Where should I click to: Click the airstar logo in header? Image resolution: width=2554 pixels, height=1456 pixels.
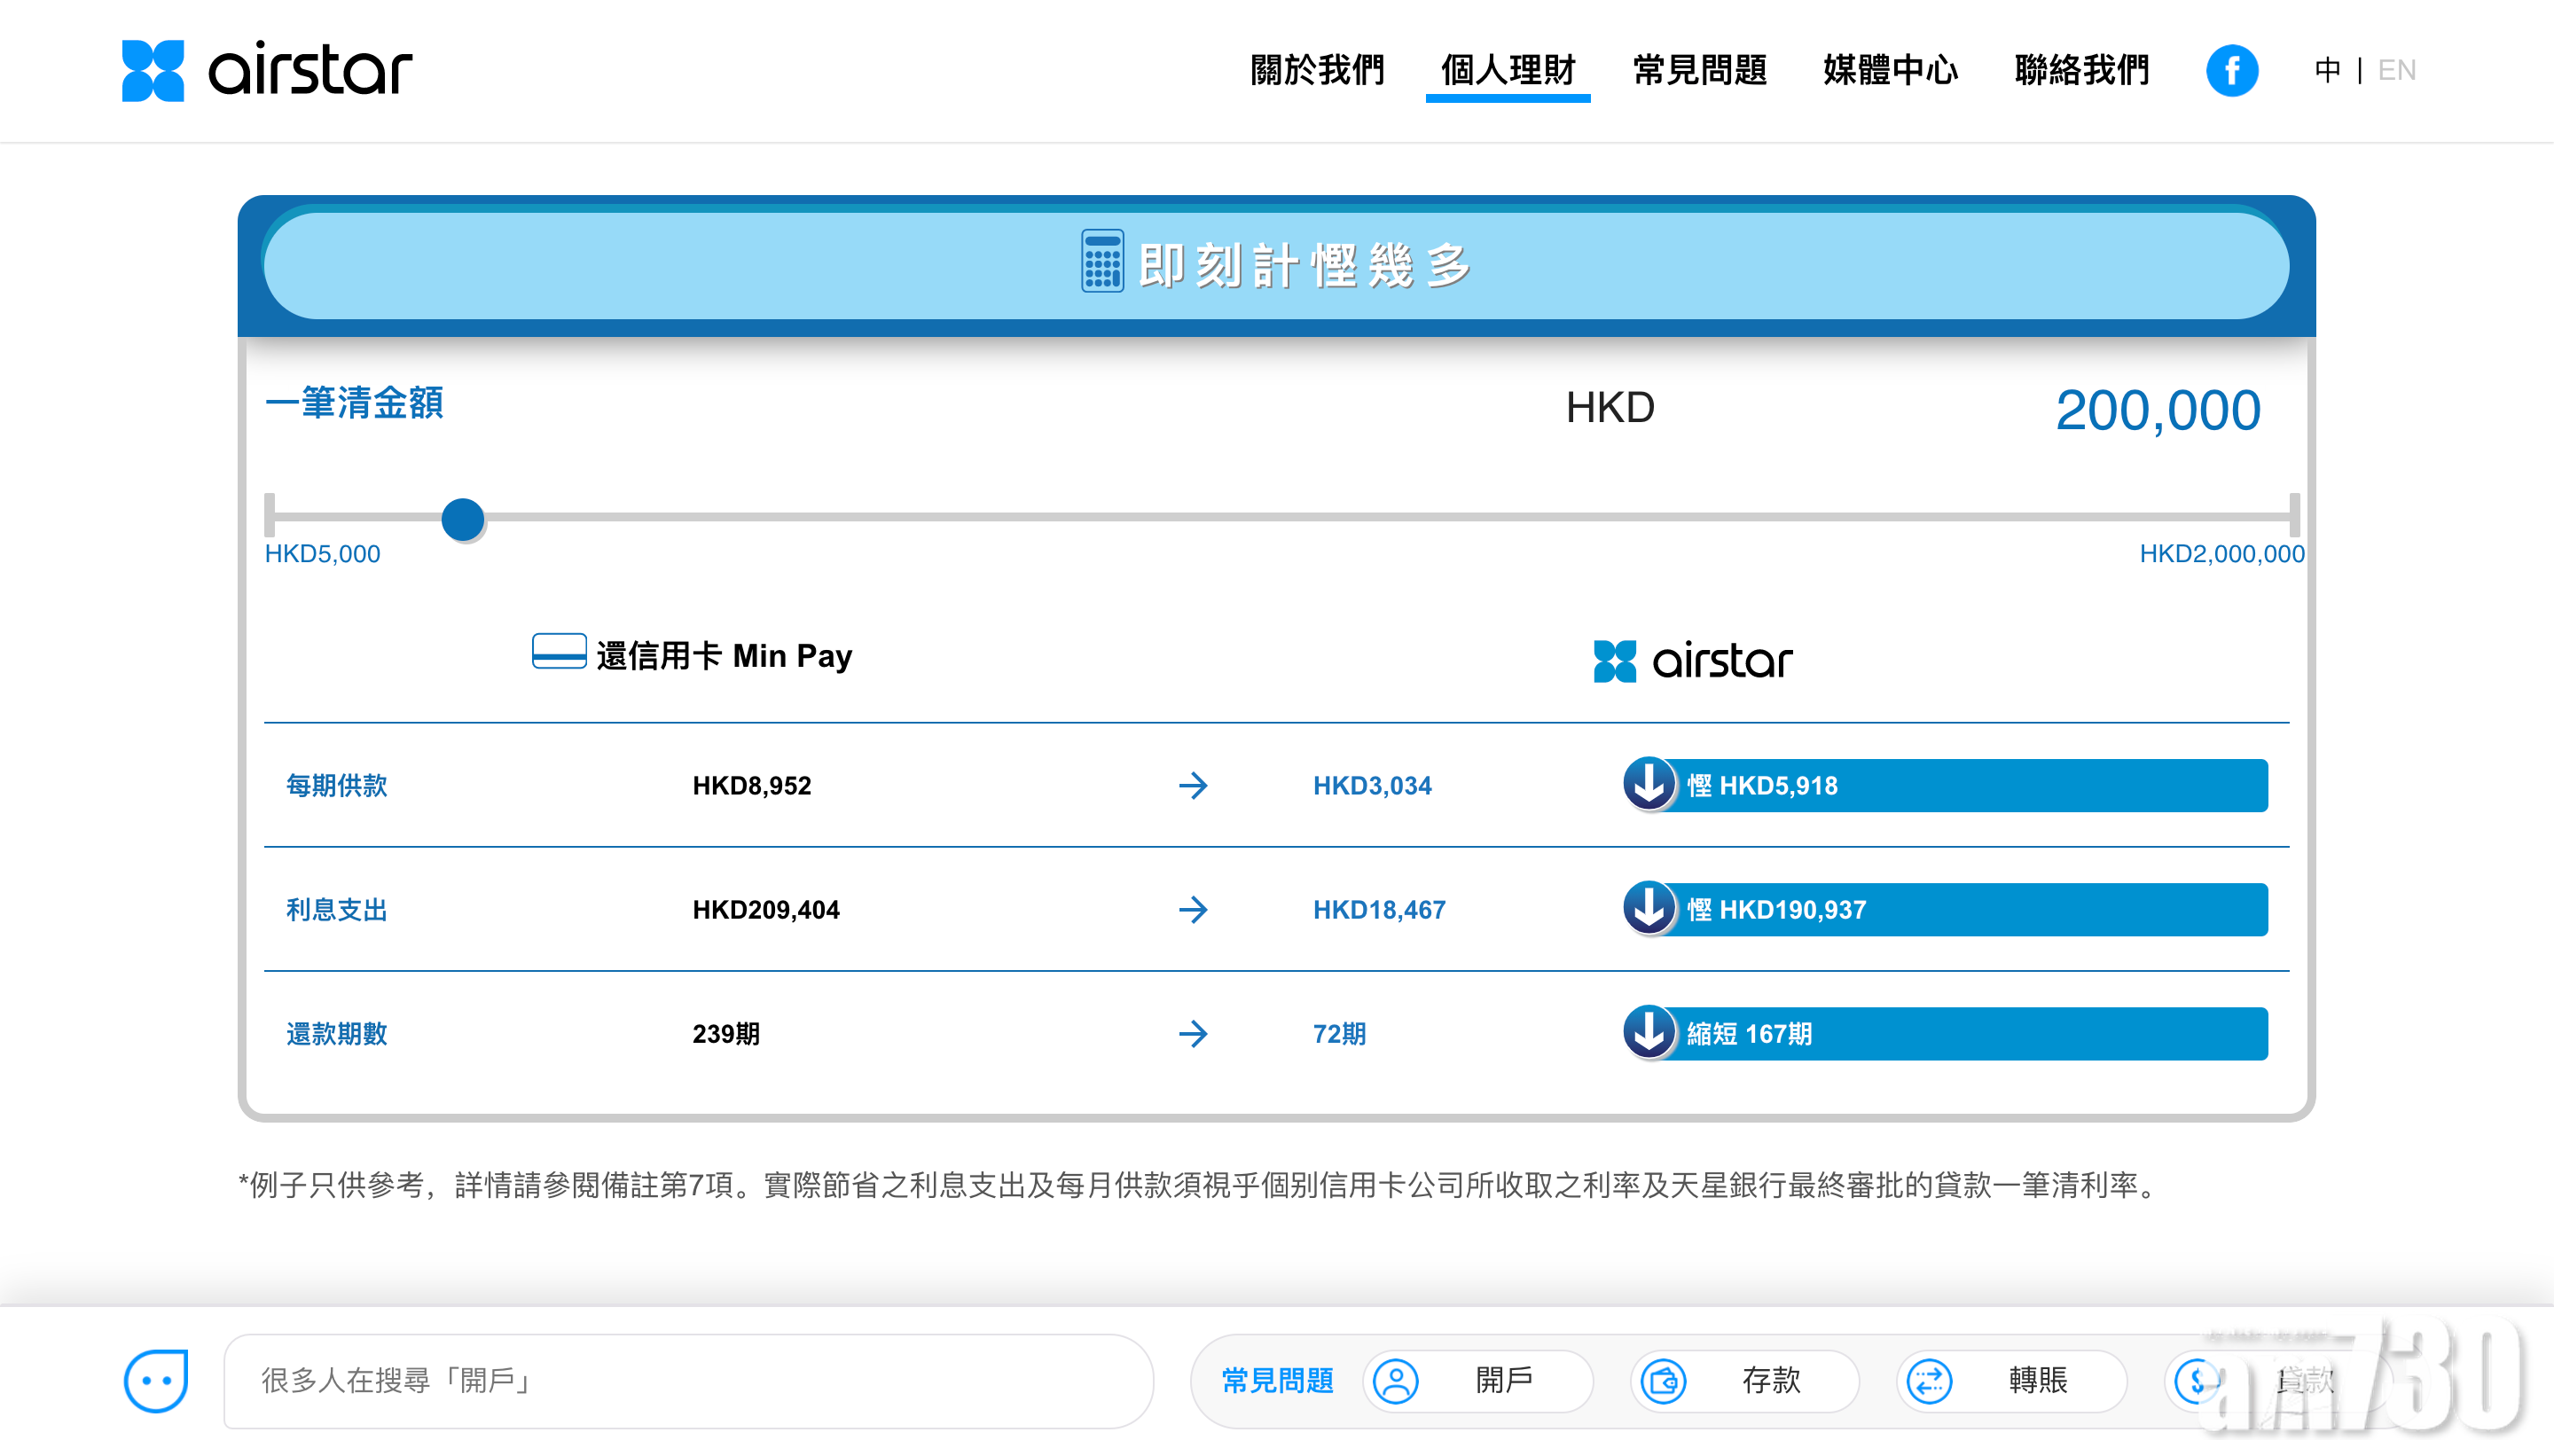point(266,70)
